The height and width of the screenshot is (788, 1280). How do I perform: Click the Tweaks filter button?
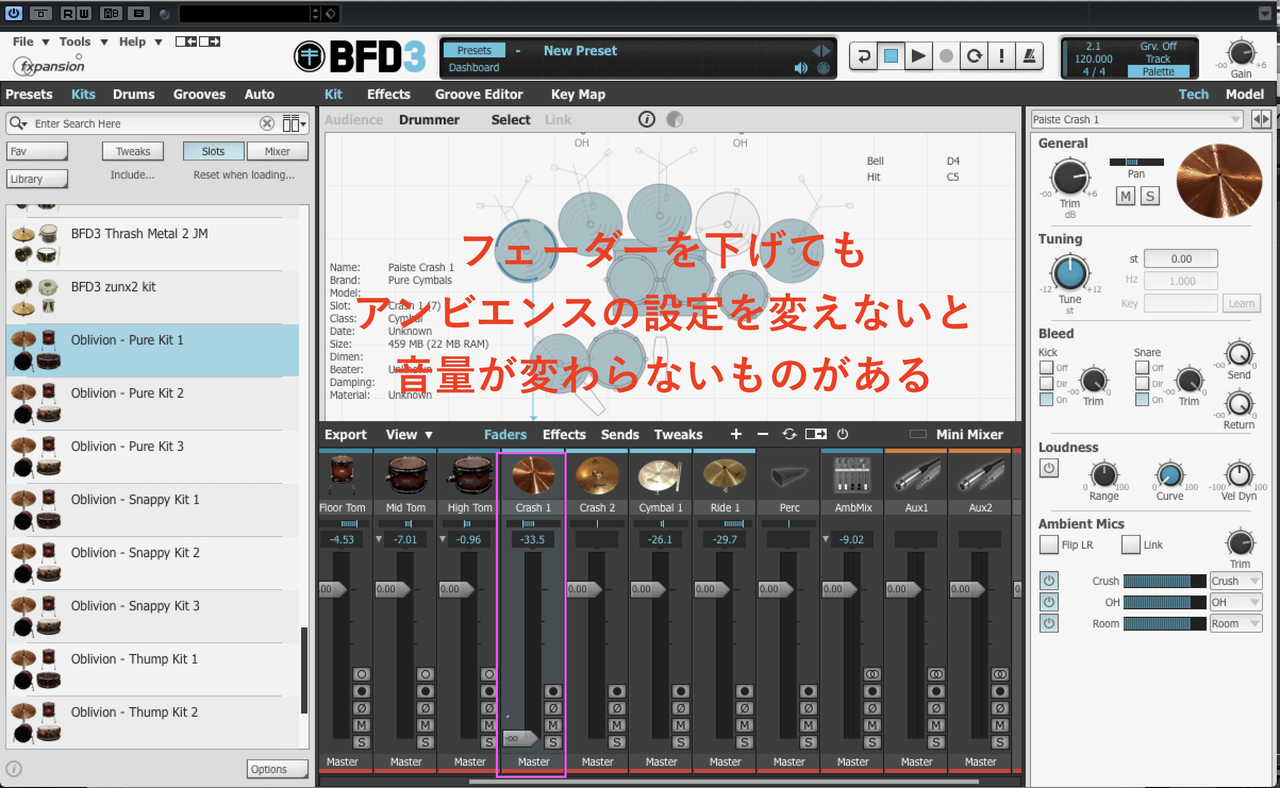(133, 151)
